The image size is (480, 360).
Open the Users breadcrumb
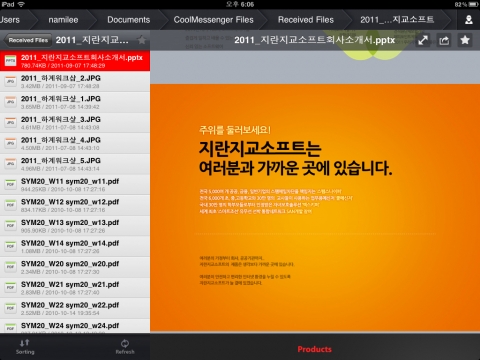(x=10, y=20)
